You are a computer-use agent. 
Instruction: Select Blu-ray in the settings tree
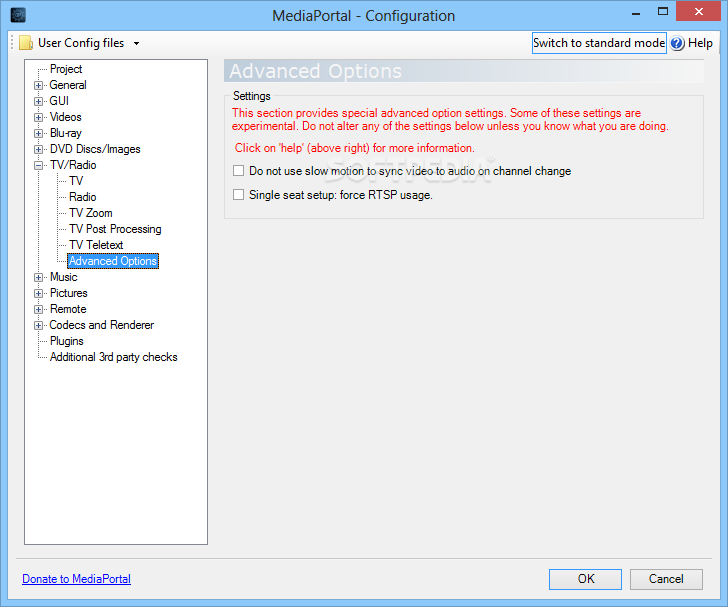click(65, 133)
